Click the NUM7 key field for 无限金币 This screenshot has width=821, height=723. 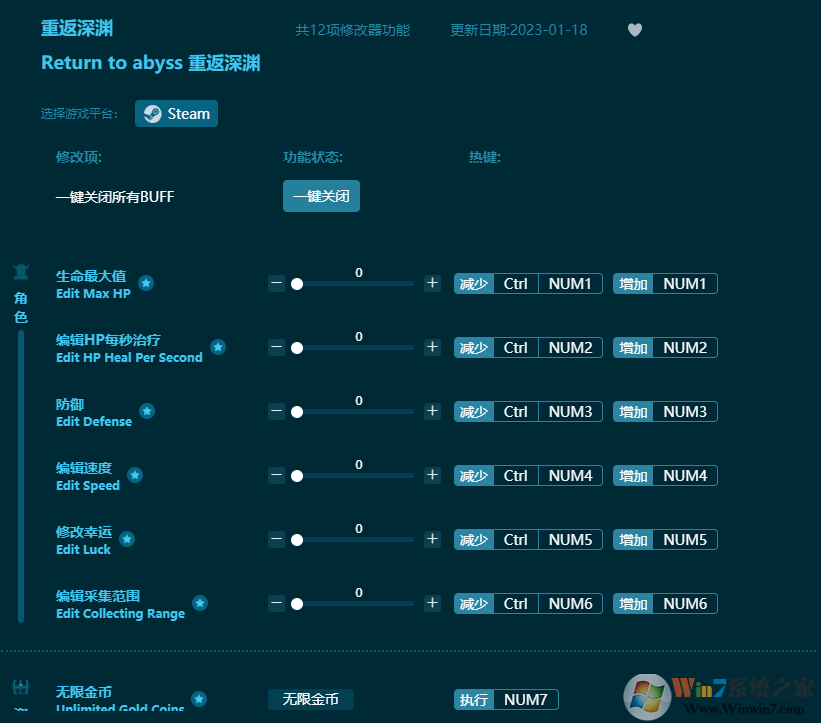point(526,699)
